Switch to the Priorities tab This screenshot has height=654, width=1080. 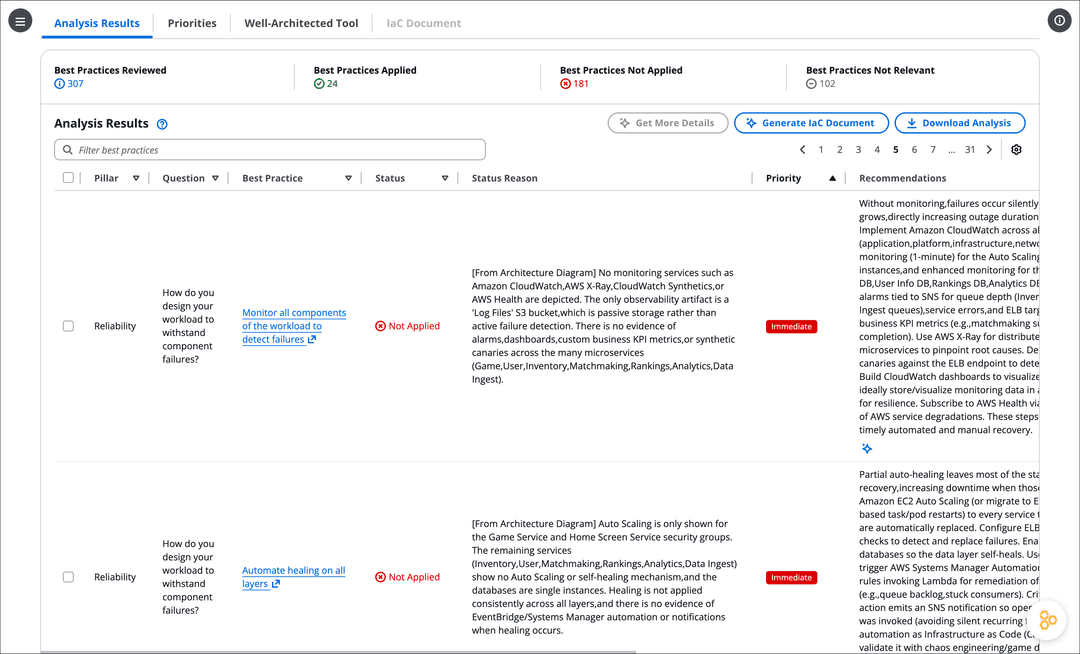pos(192,23)
